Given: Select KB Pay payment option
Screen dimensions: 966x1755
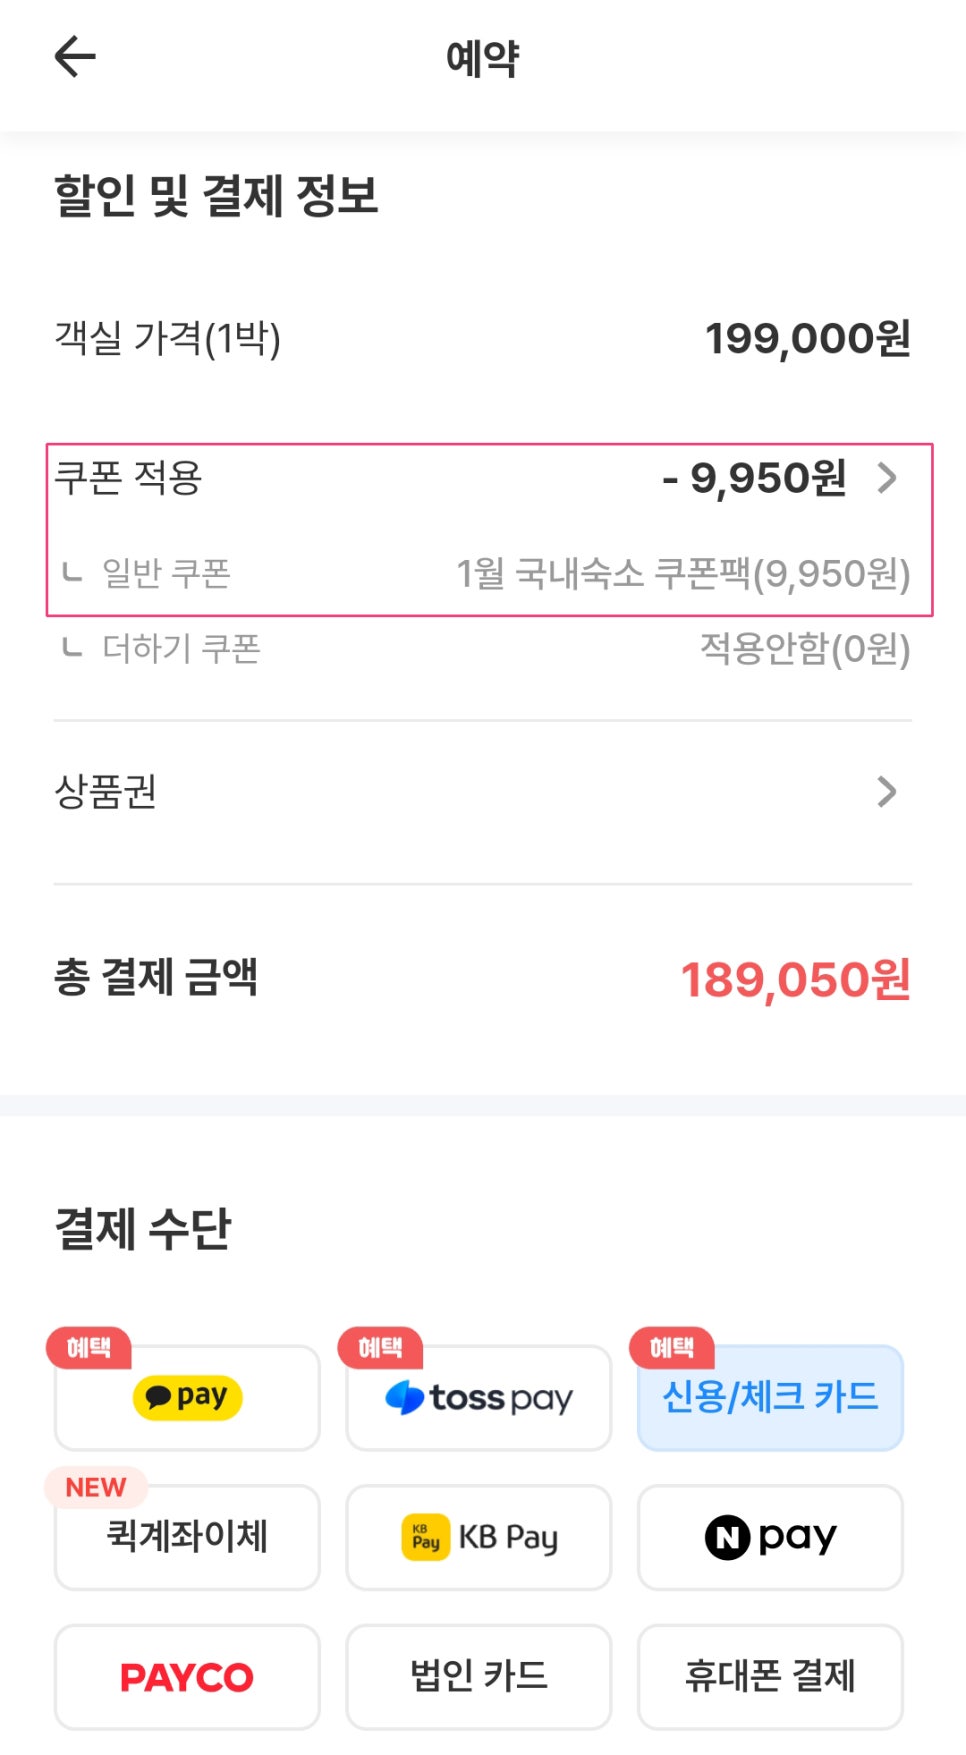Looking at the screenshot, I should (478, 1537).
